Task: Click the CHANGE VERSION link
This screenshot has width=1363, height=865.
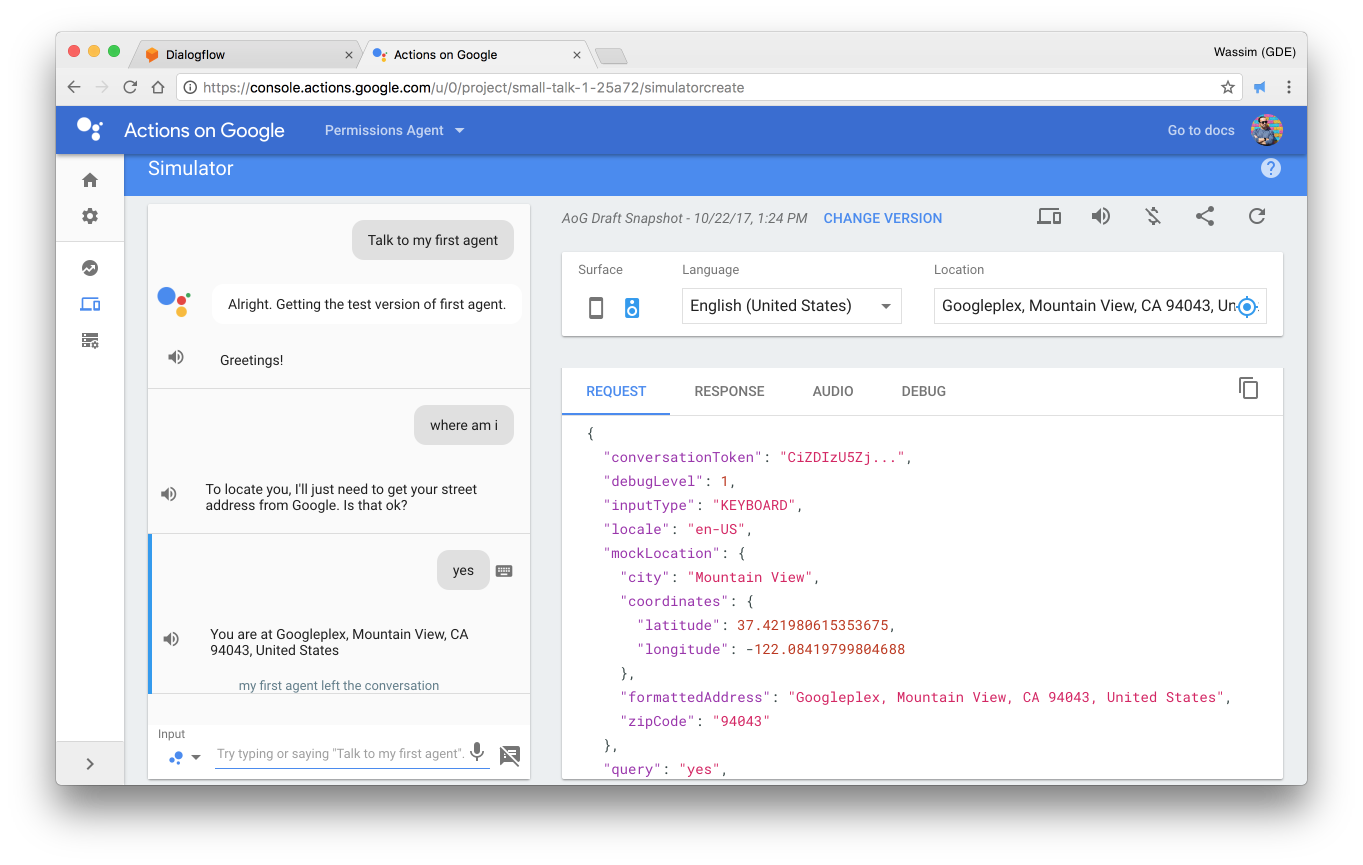Action: click(882, 218)
